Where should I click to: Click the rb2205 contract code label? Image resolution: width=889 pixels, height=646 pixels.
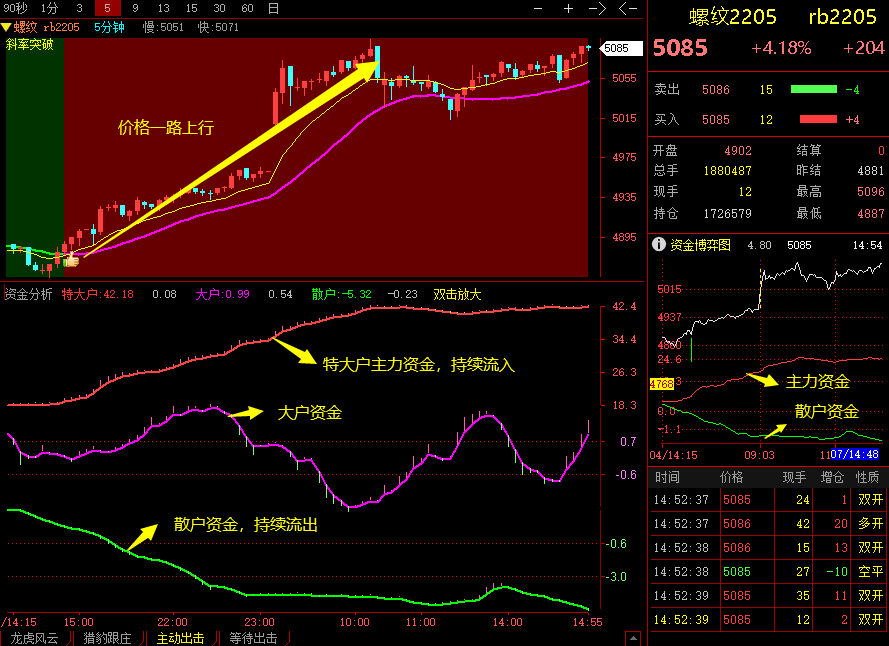click(61, 27)
